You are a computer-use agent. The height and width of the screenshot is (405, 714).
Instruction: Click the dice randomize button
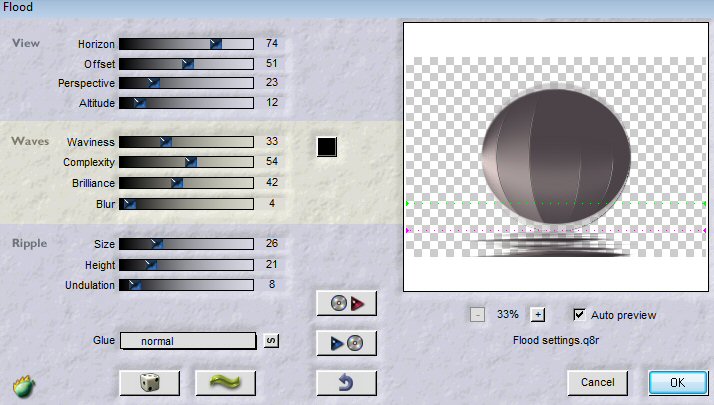coord(149,383)
